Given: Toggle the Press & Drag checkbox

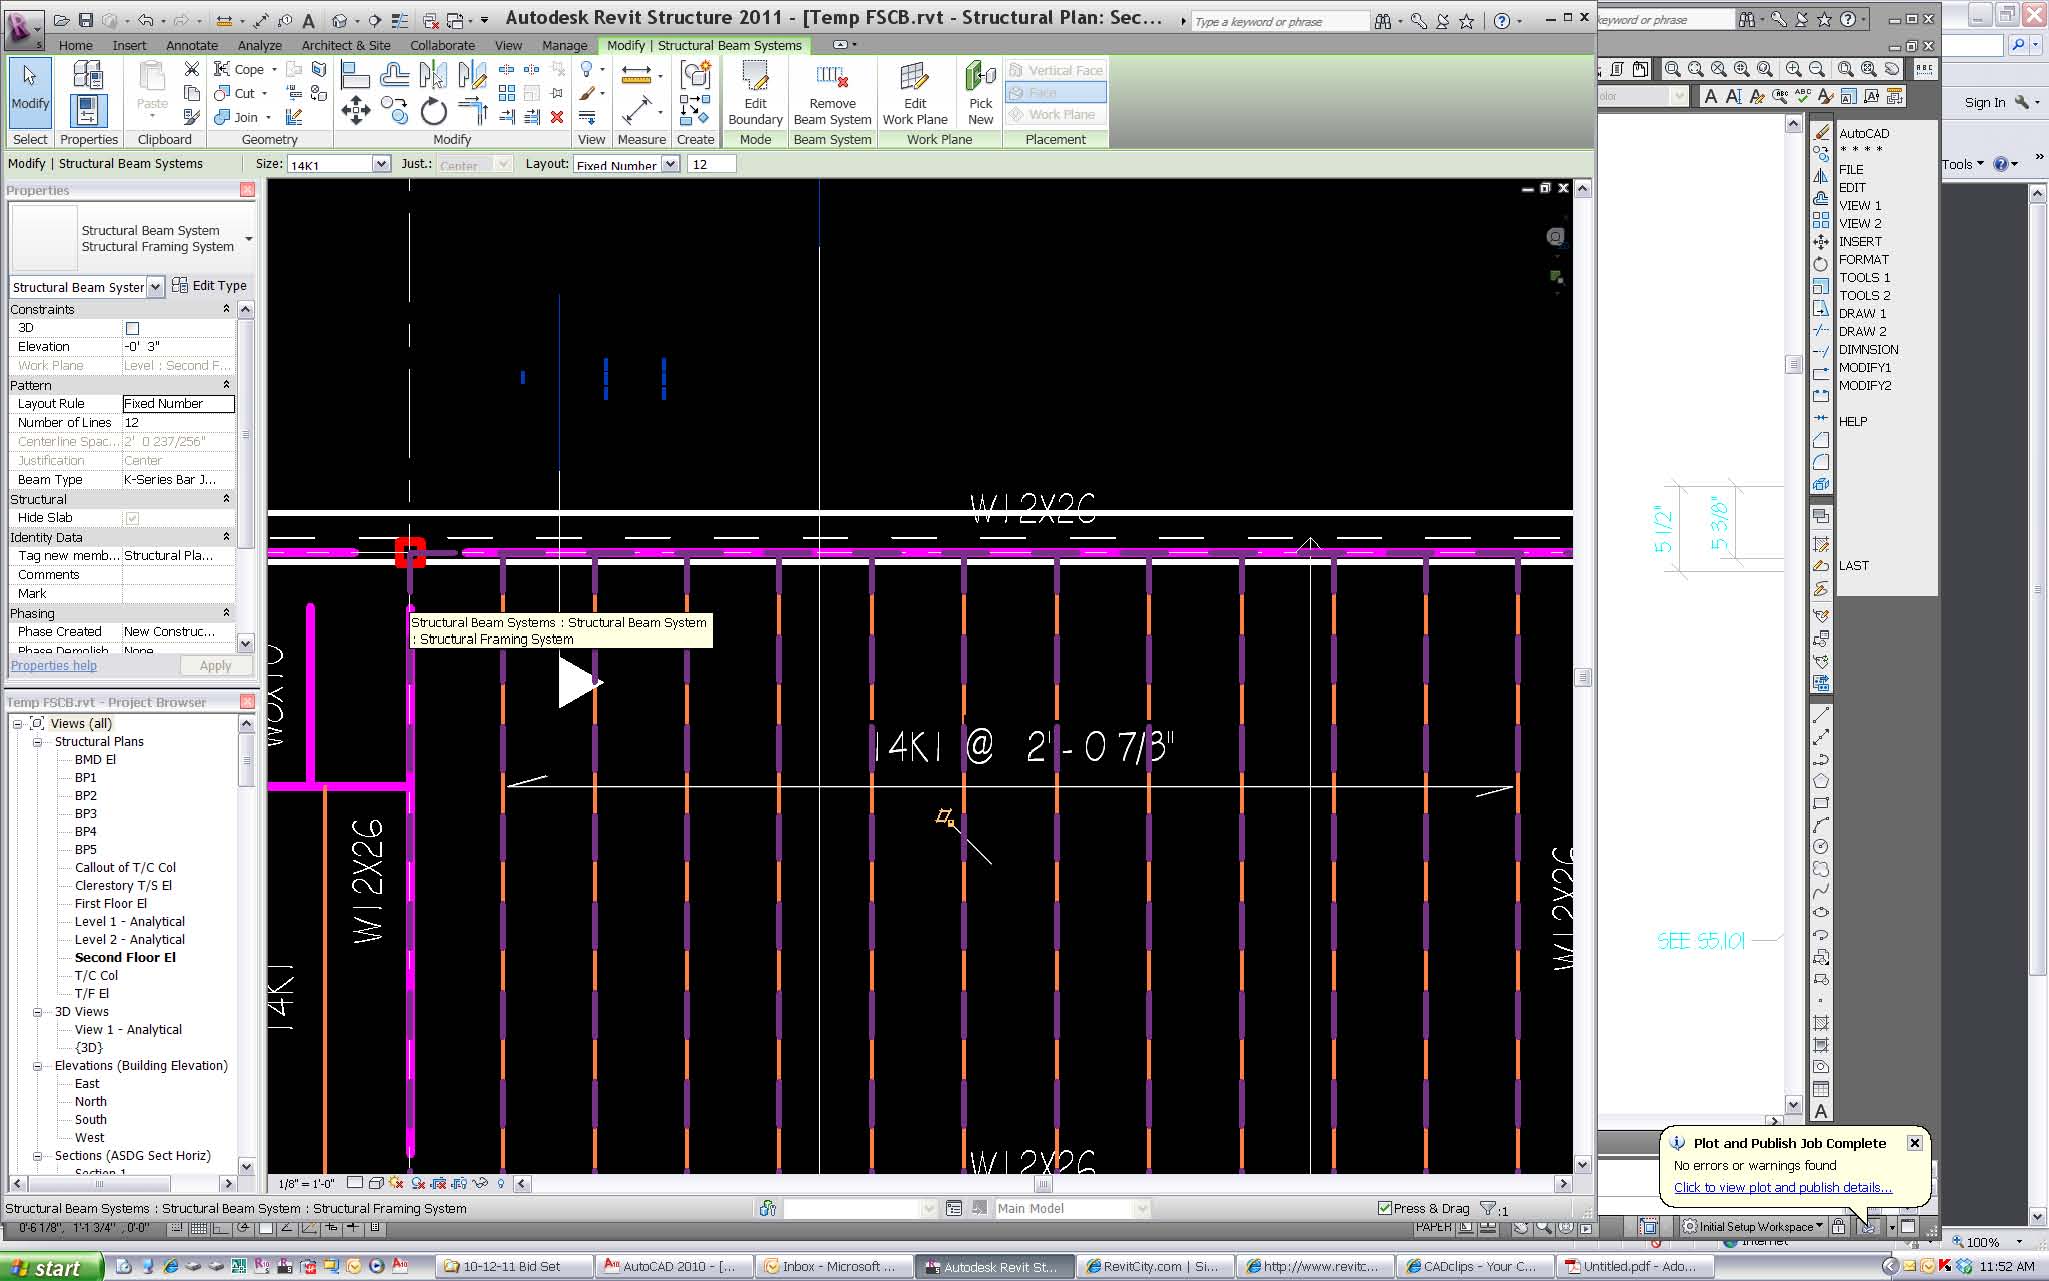Looking at the screenshot, I should 1385,1208.
